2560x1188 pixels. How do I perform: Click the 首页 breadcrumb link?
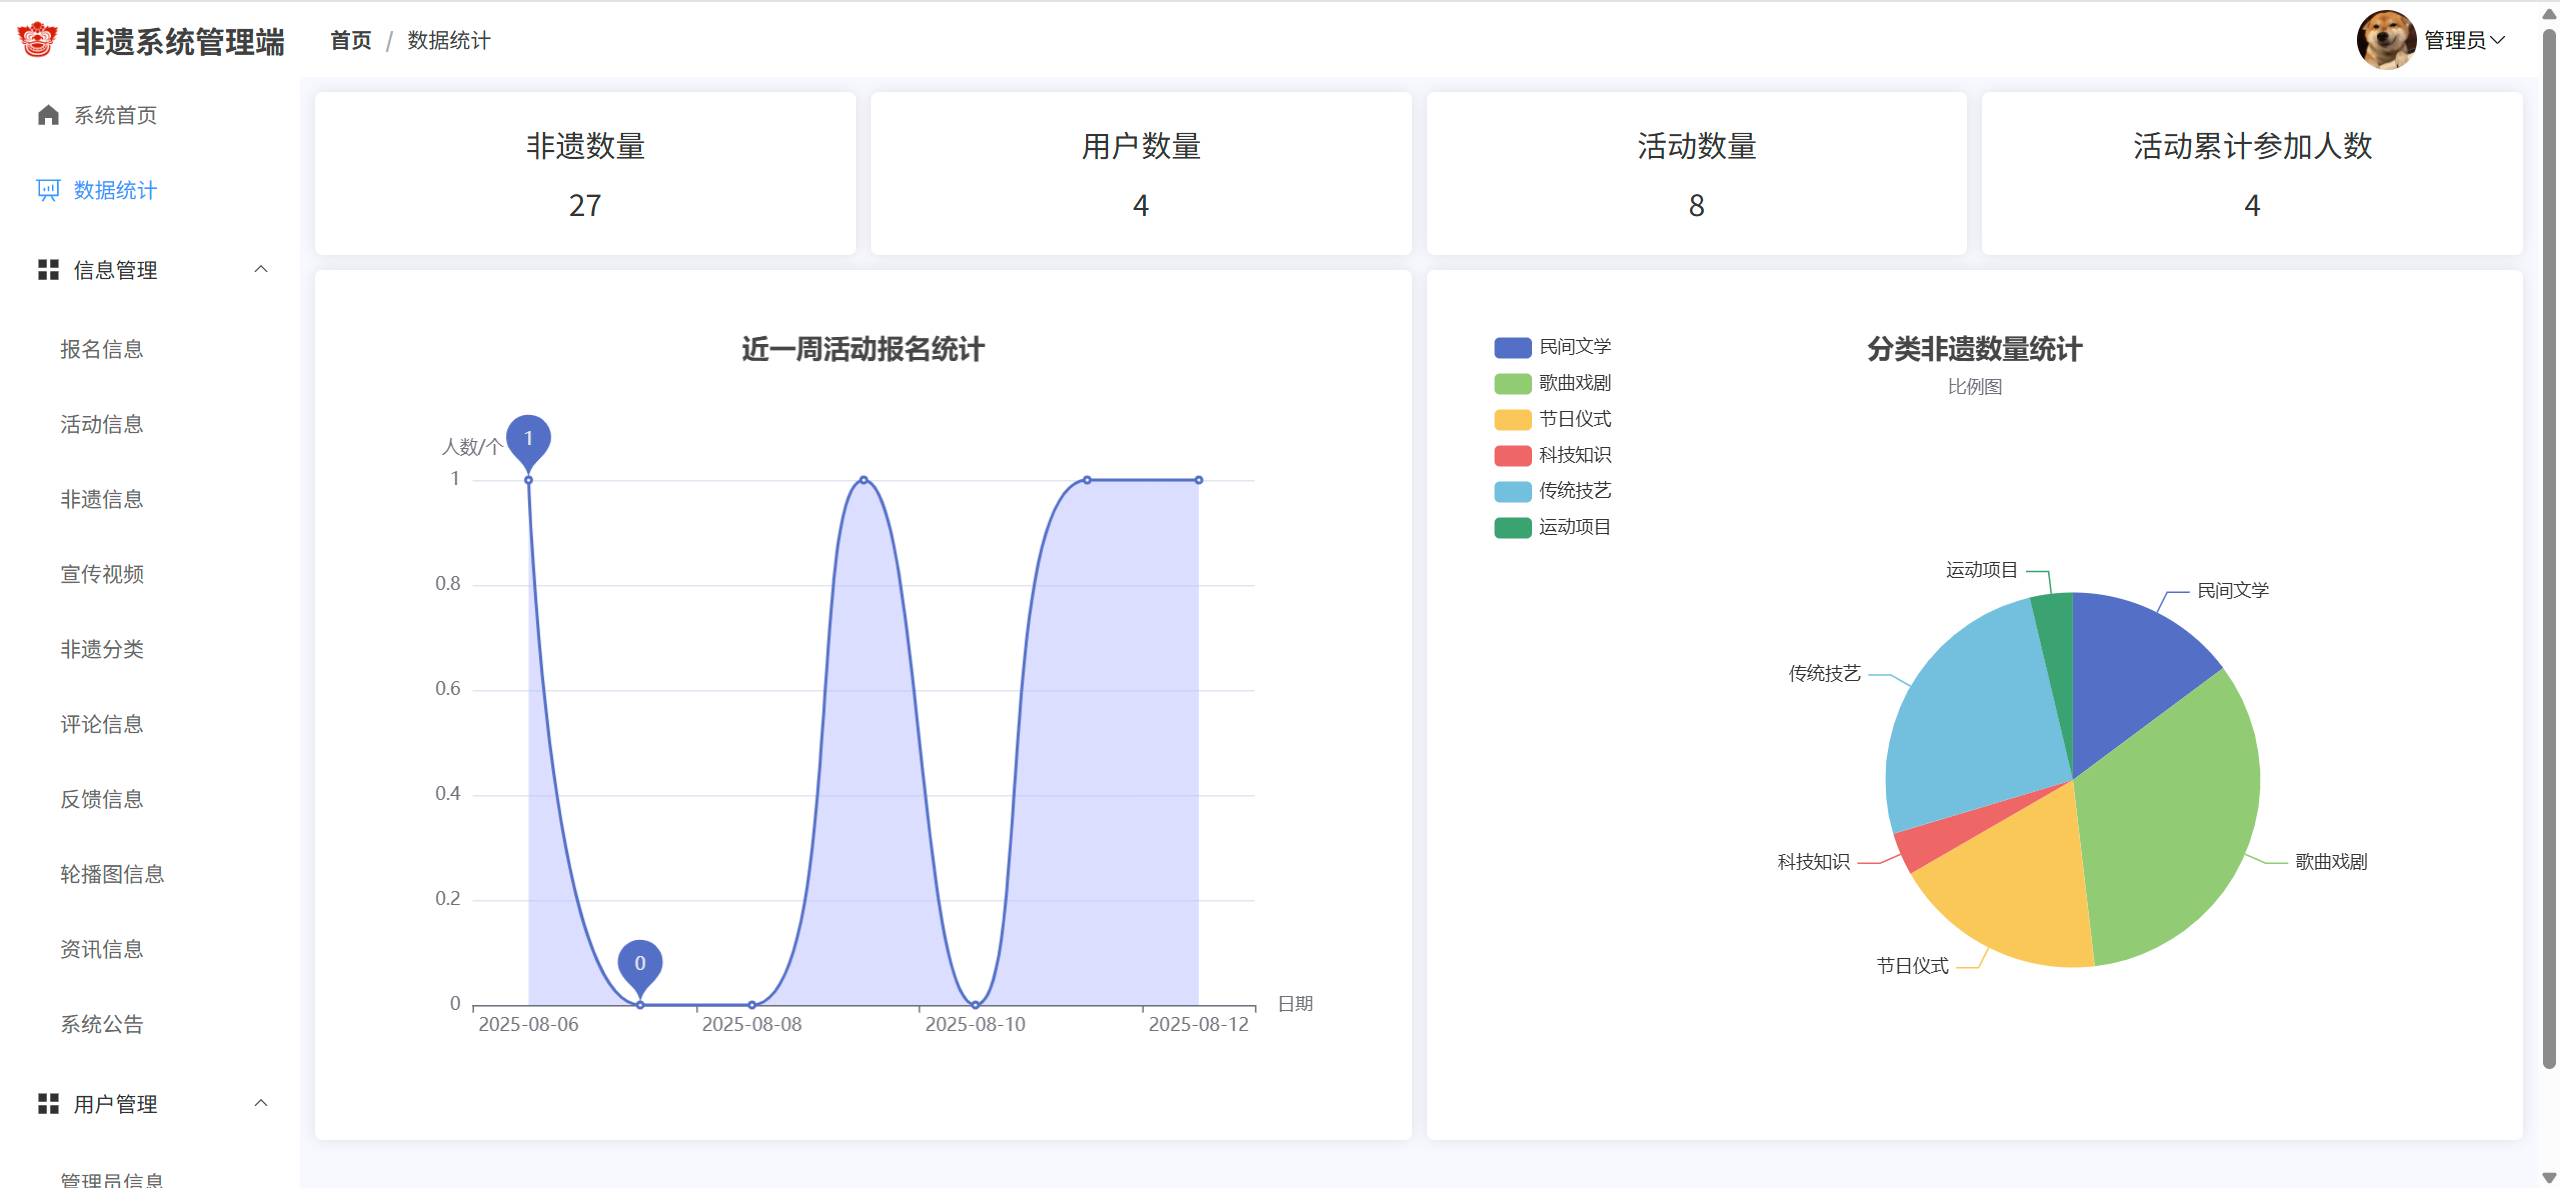[x=350, y=40]
